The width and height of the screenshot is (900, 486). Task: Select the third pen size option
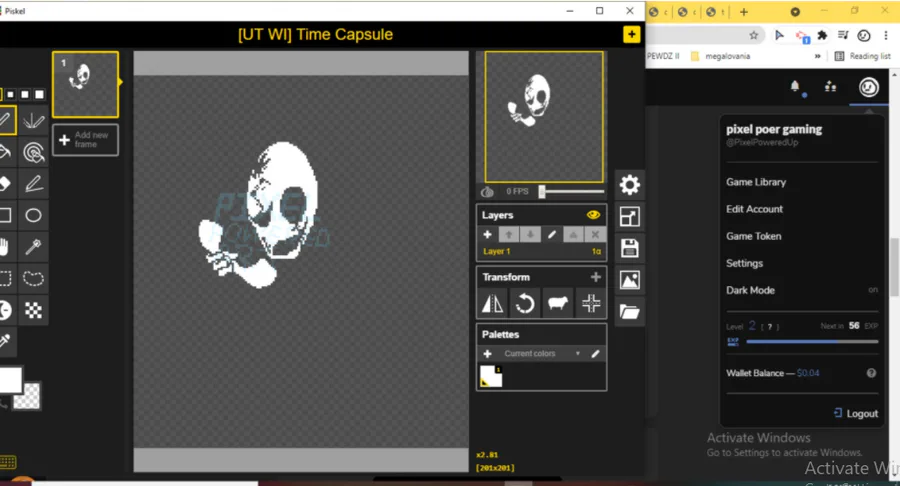point(25,94)
